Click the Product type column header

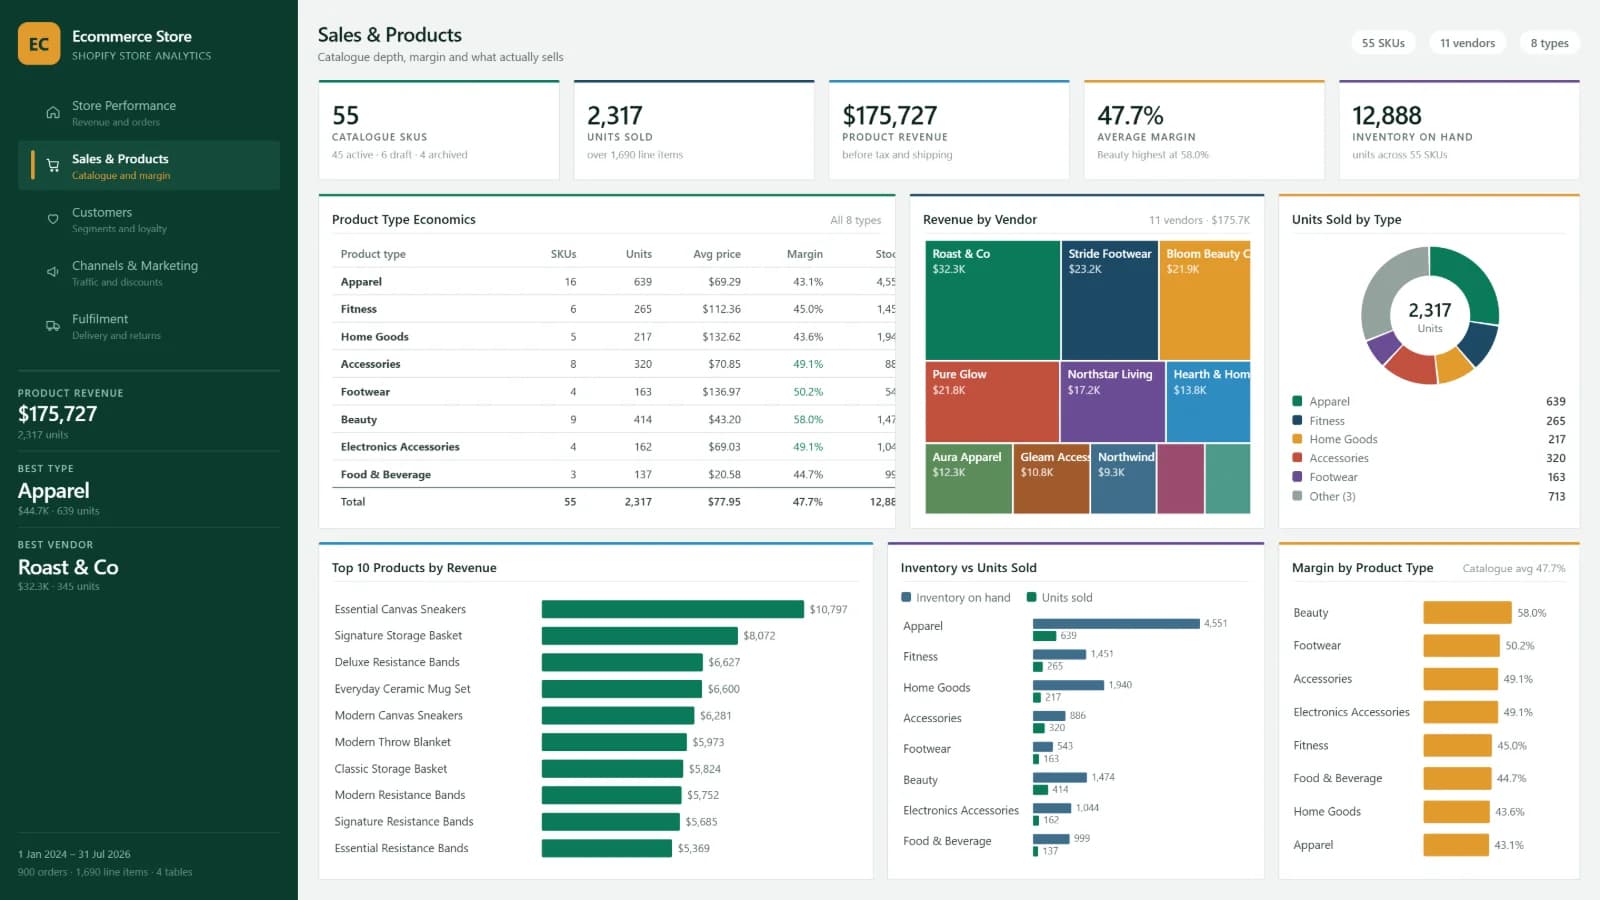point(373,254)
